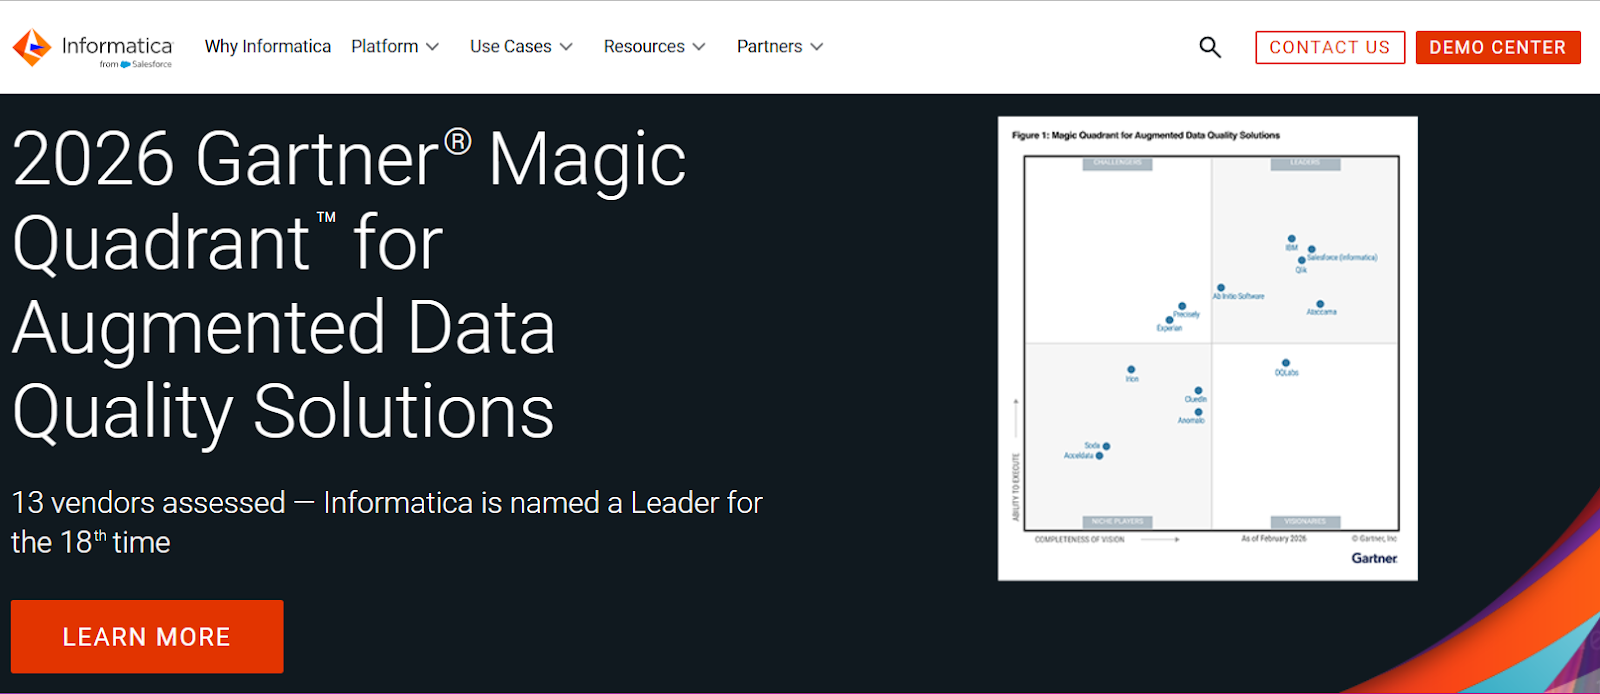Screen dimensions: 1600x694
Task: Click the Informatica logo
Action: (x=92, y=48)
